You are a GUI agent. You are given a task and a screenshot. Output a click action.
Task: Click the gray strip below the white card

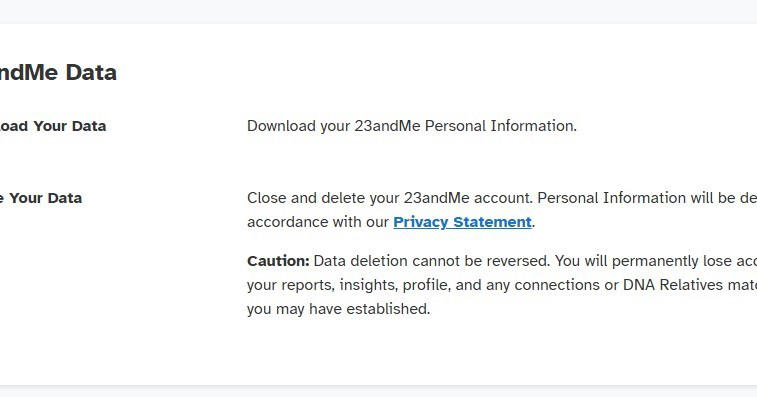[378, 392]
